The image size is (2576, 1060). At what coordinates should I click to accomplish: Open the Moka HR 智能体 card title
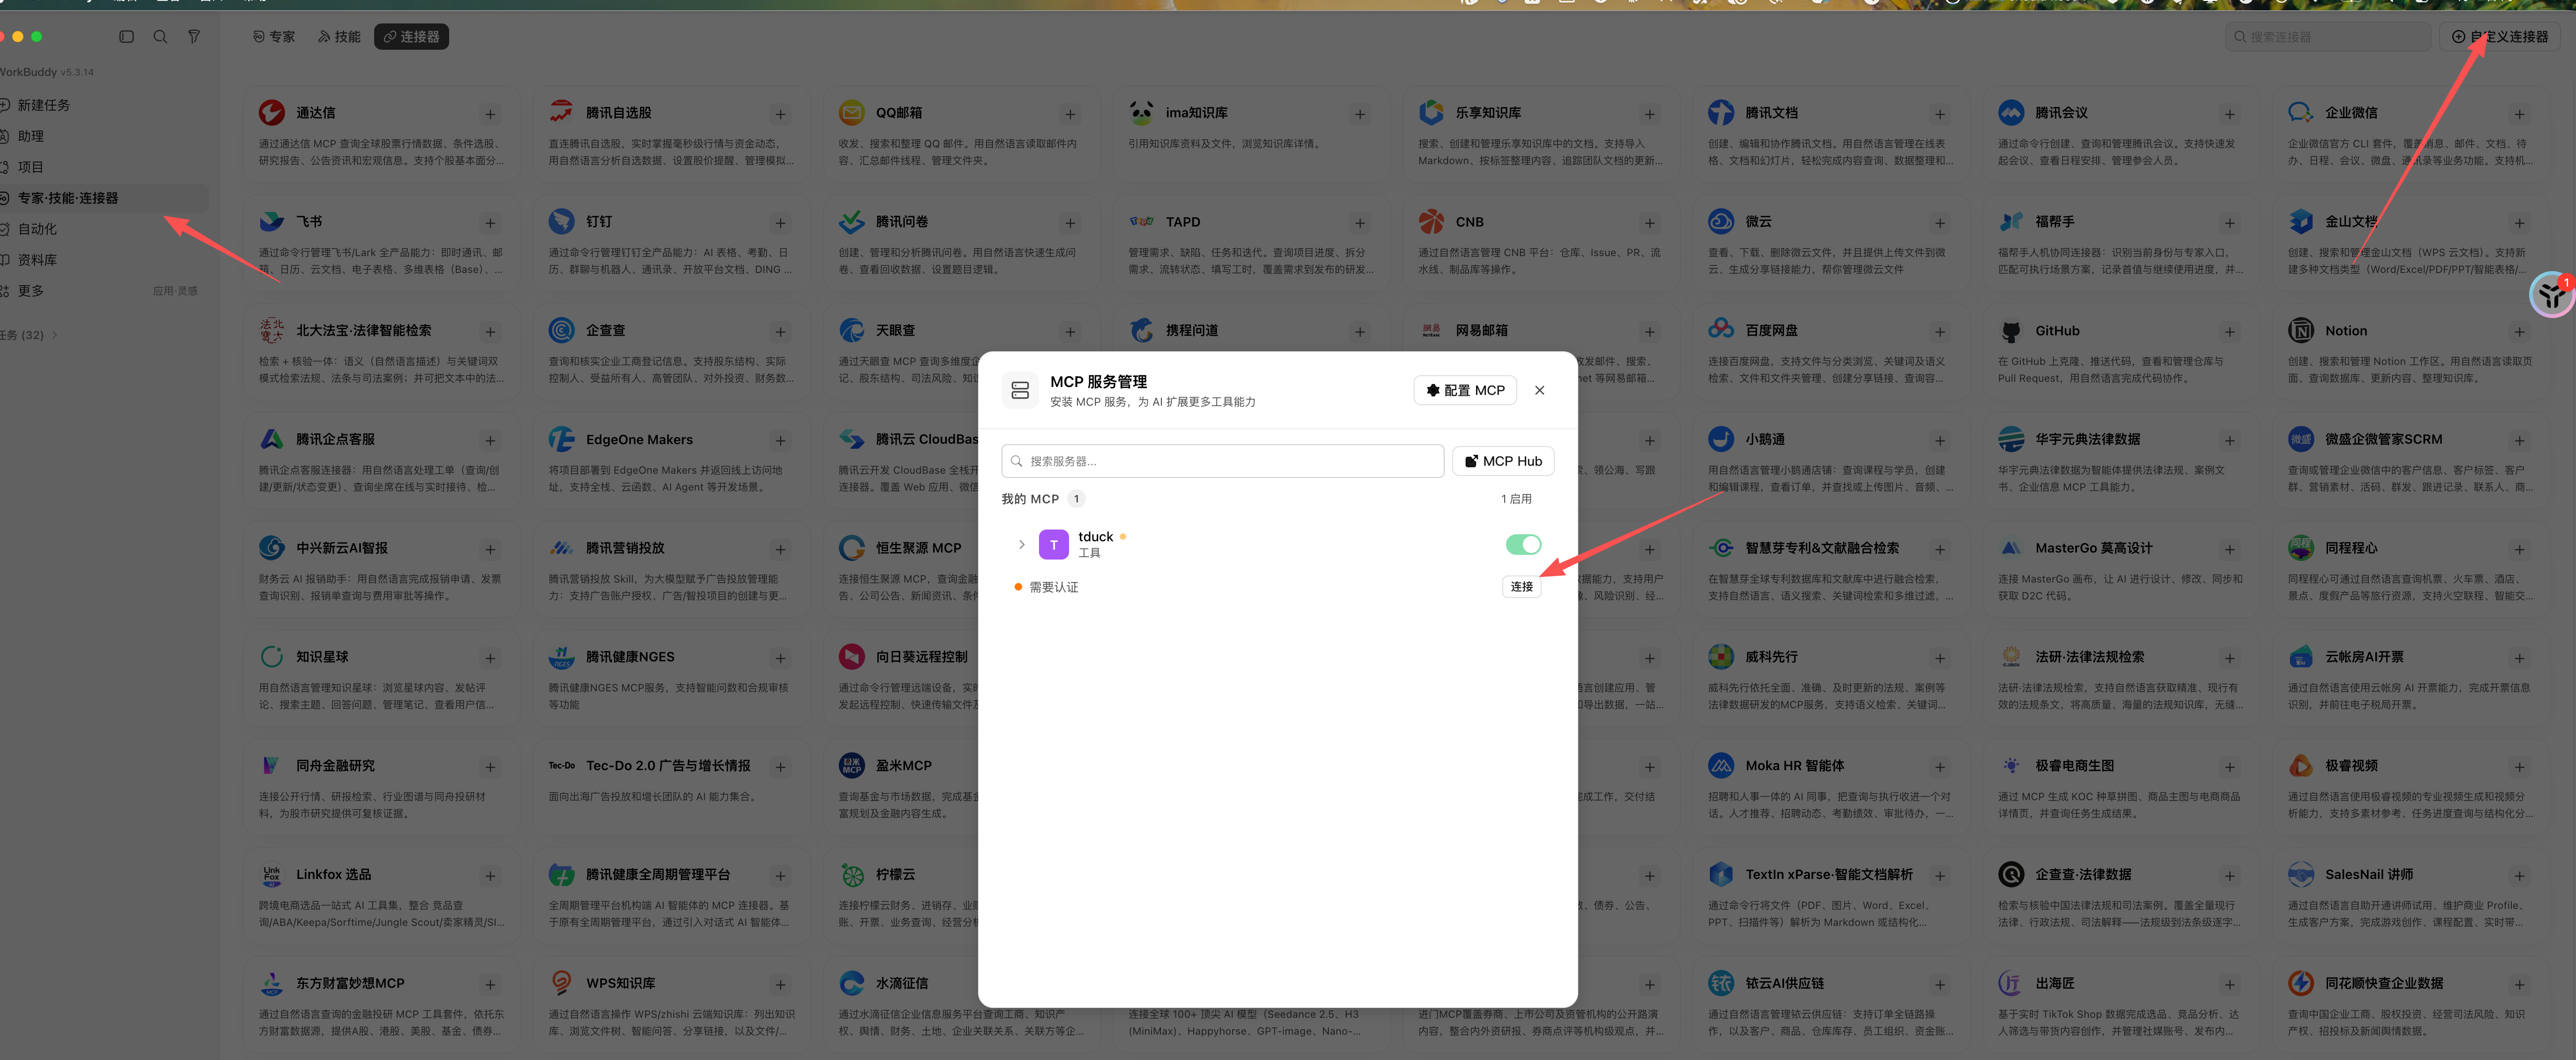coord(1794,766)
